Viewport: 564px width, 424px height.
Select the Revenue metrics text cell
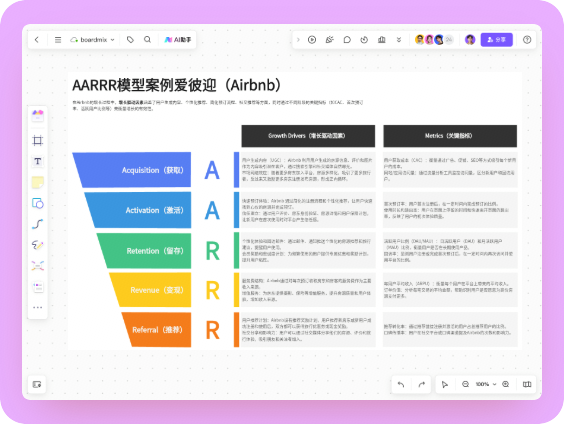coord(450,290)
